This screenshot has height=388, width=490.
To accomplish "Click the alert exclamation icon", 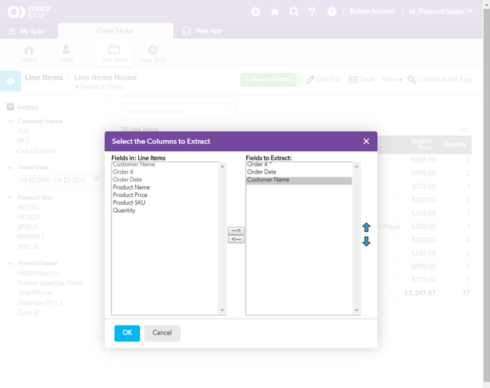I will point(332,12).
